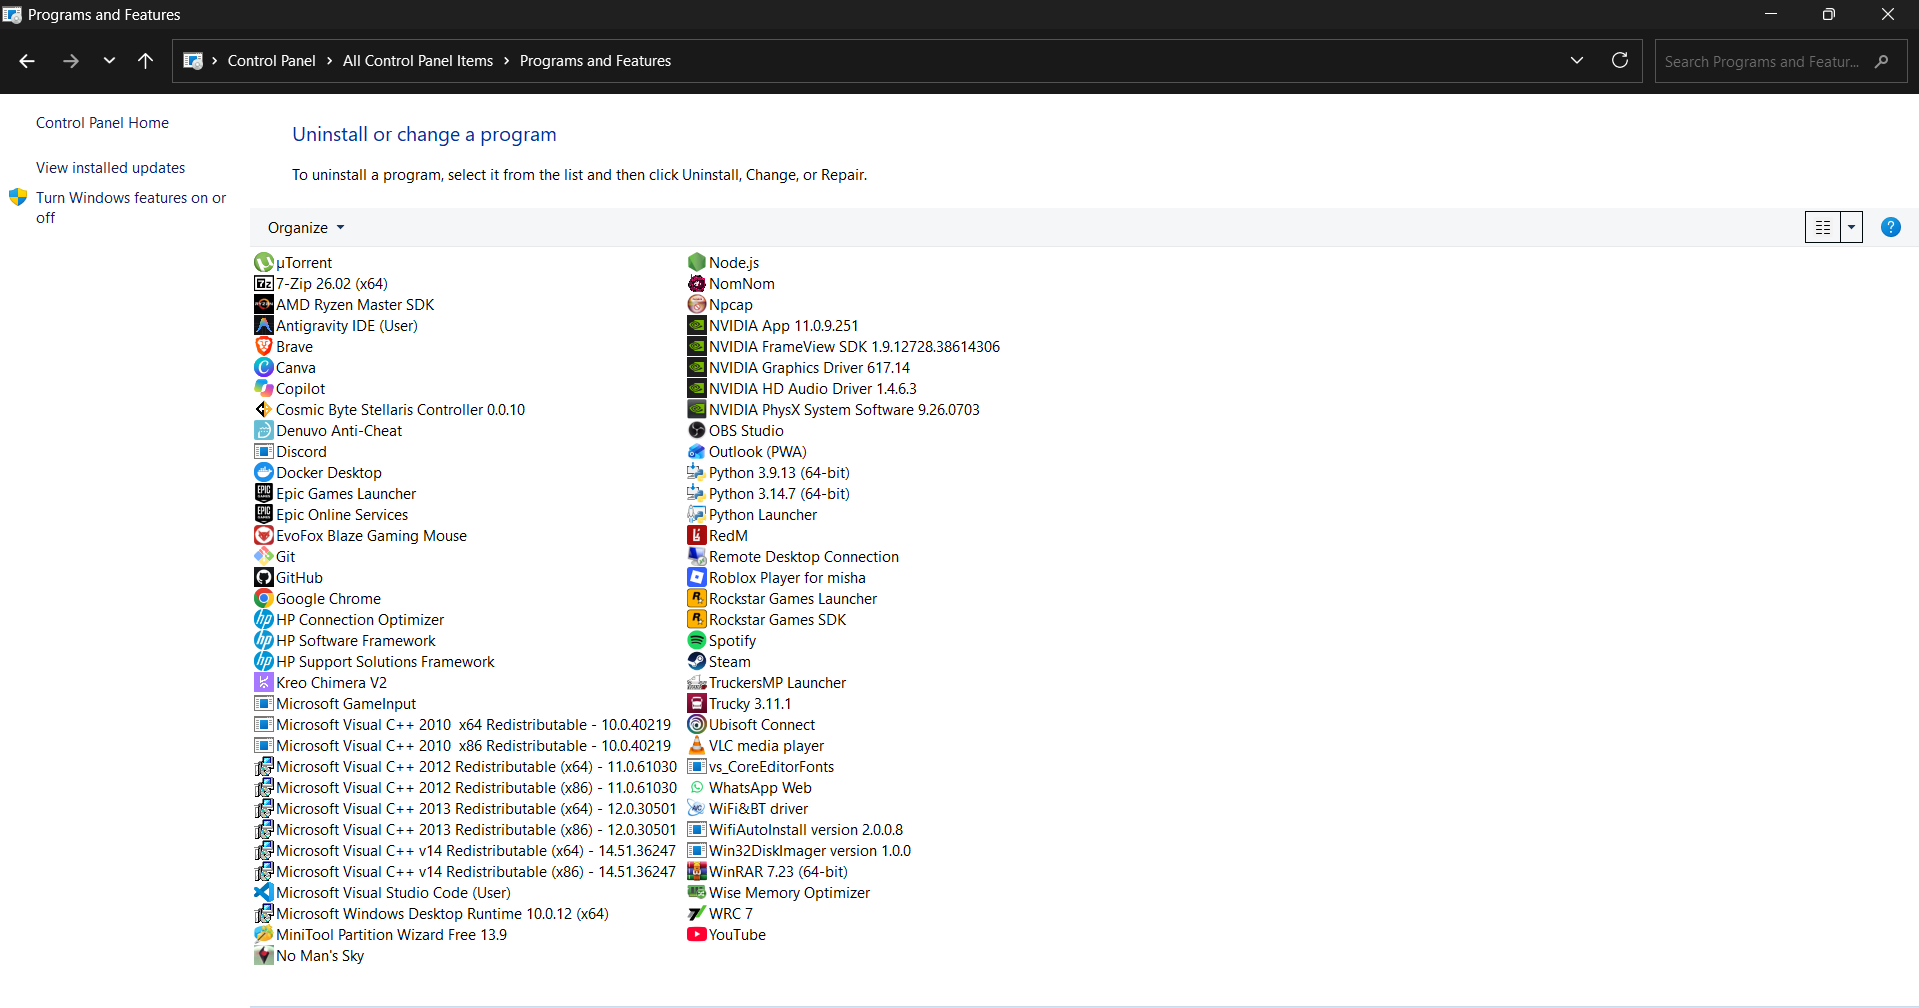The image size is (1919, 1008).
Task: Click the Spotify icon
Action: pyautogui.click(x=697, y=641)
